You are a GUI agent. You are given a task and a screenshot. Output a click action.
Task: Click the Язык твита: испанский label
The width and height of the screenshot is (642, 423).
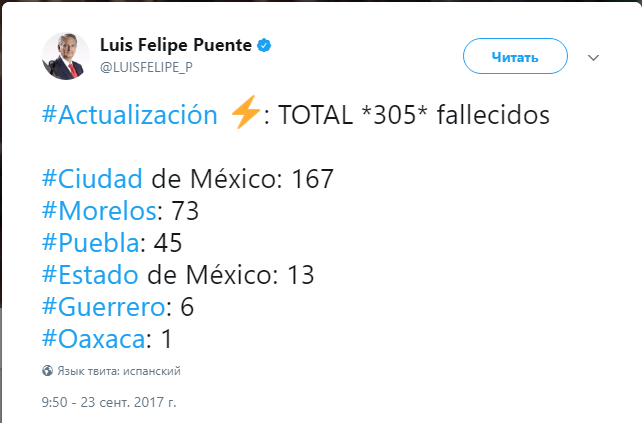click(118, 371)
